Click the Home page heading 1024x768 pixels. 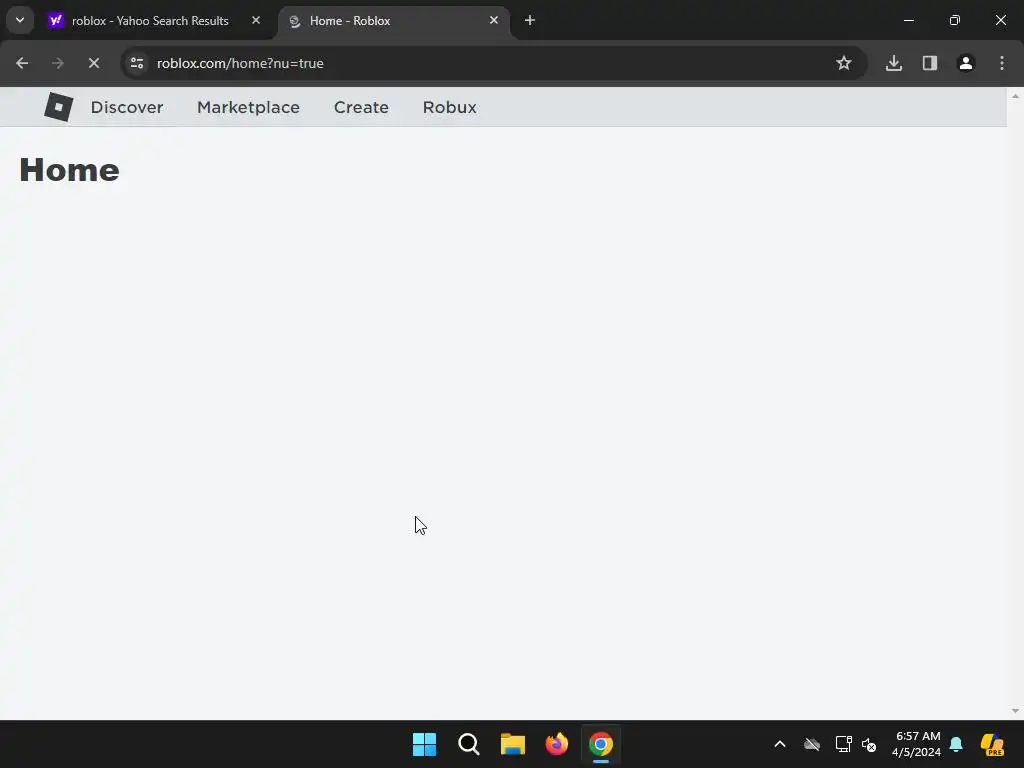[69, 170]
